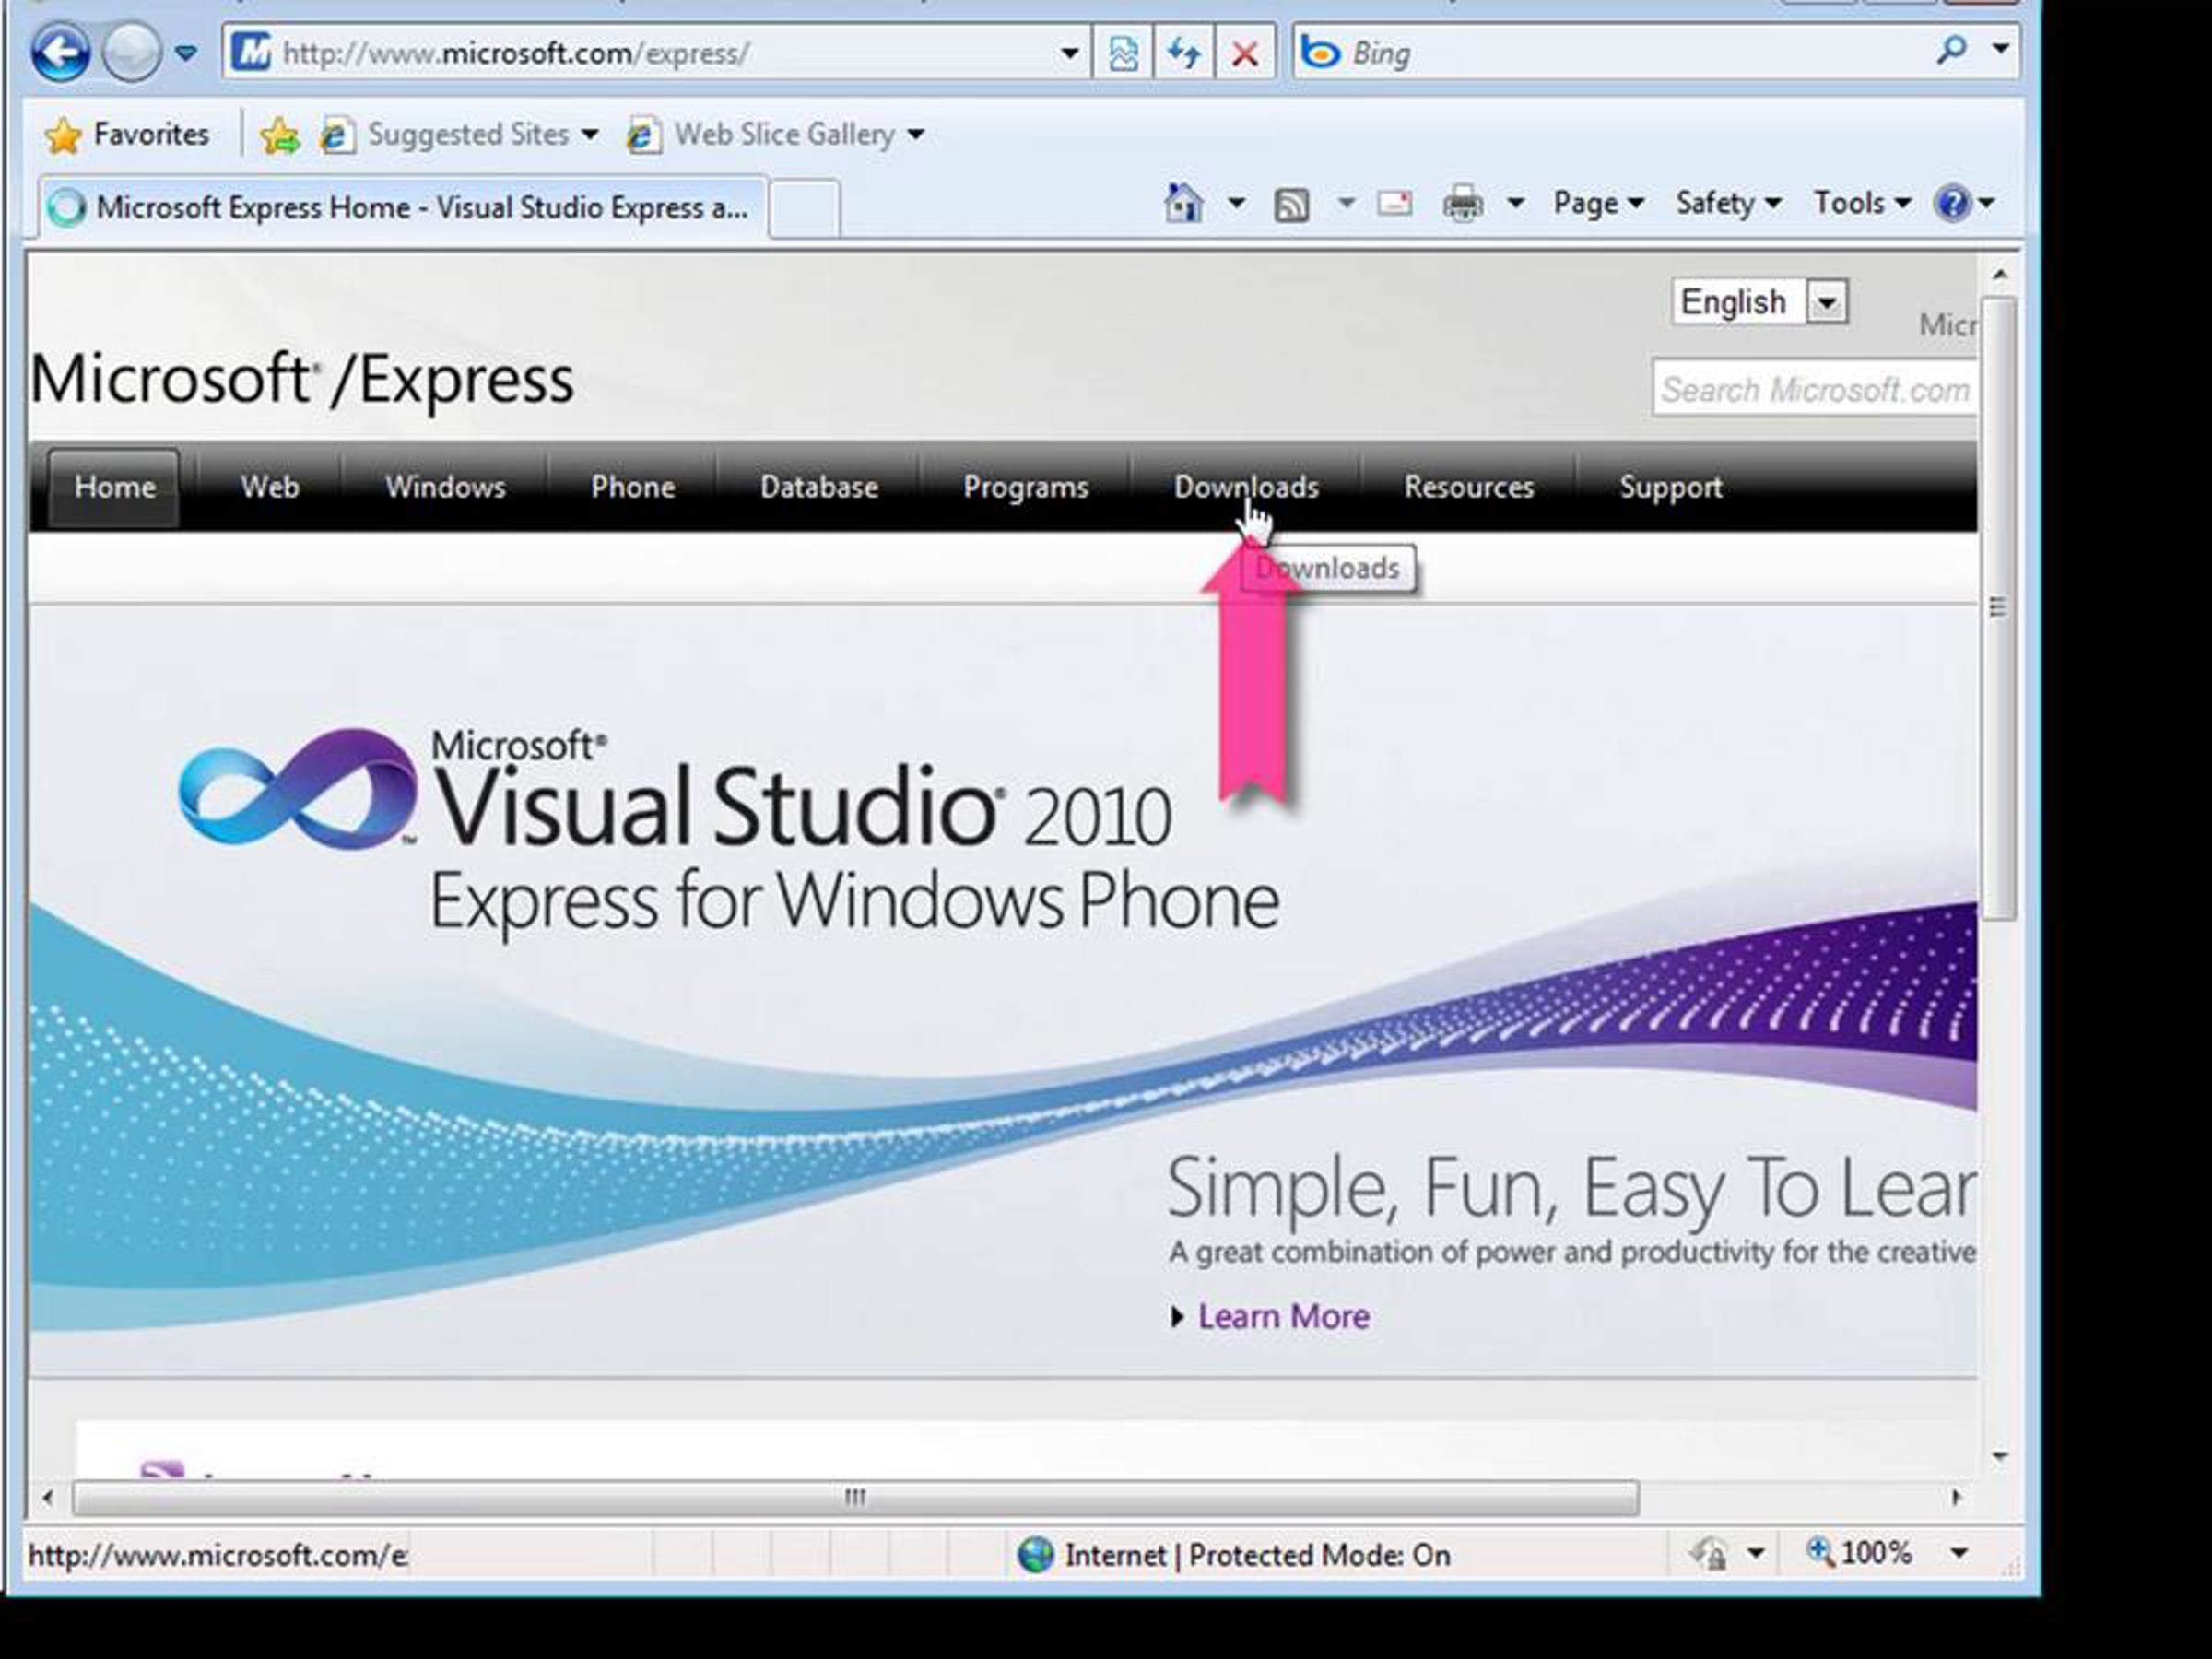
Task: Click the RSS feeds icon
Action: [x=1291, y=205]
